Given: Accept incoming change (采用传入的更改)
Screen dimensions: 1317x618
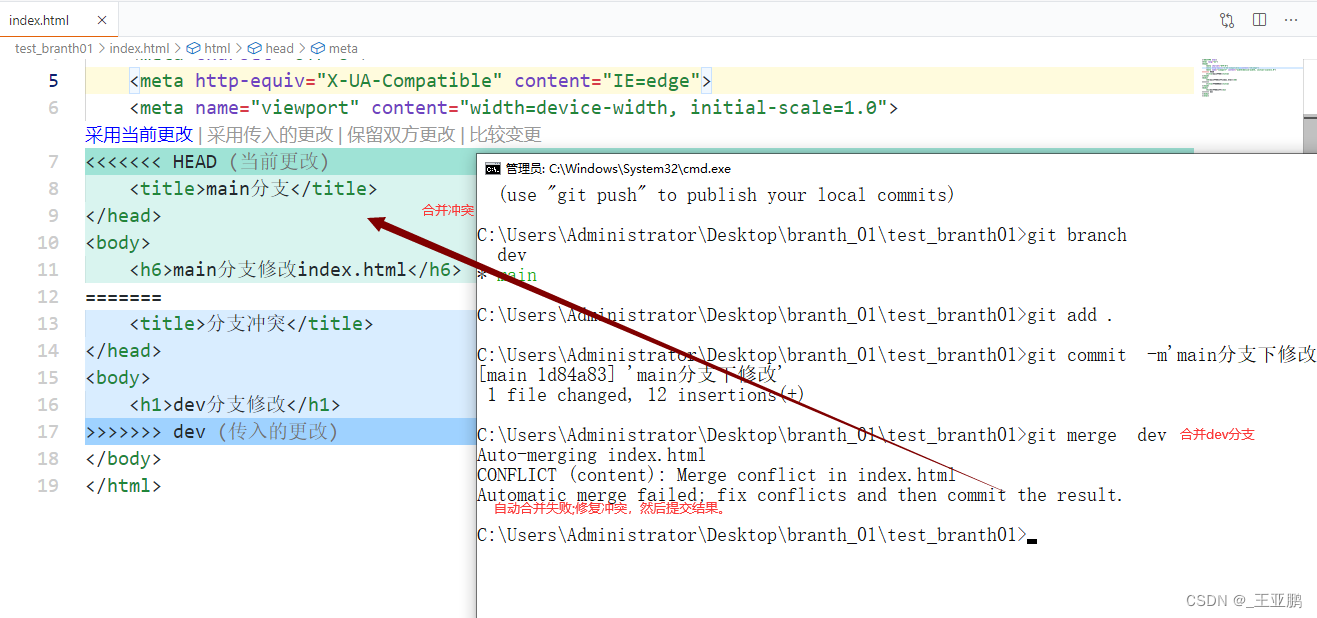Looking at the screenshot, I should (270, 134).
